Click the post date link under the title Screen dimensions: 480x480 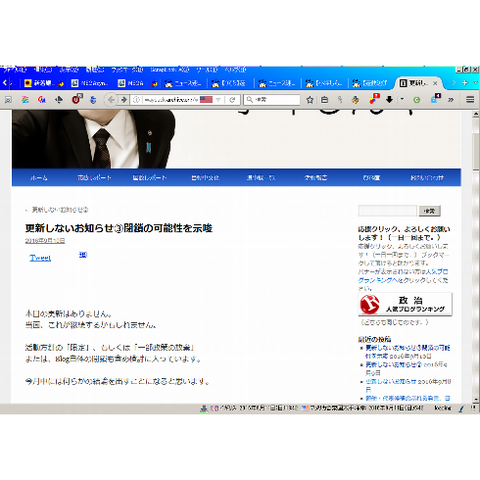tap(45, 241)
